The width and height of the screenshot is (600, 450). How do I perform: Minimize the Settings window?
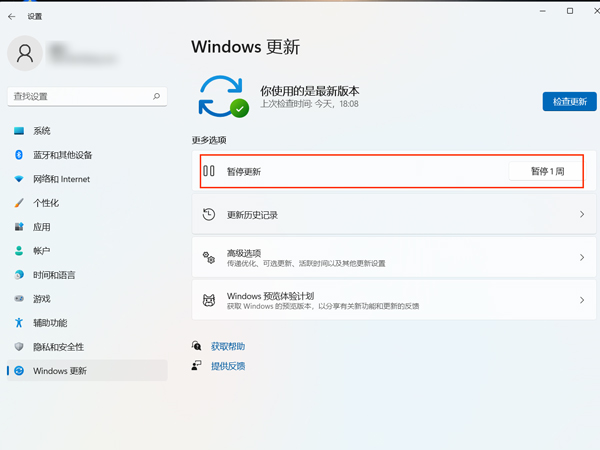tap(543, 11)
